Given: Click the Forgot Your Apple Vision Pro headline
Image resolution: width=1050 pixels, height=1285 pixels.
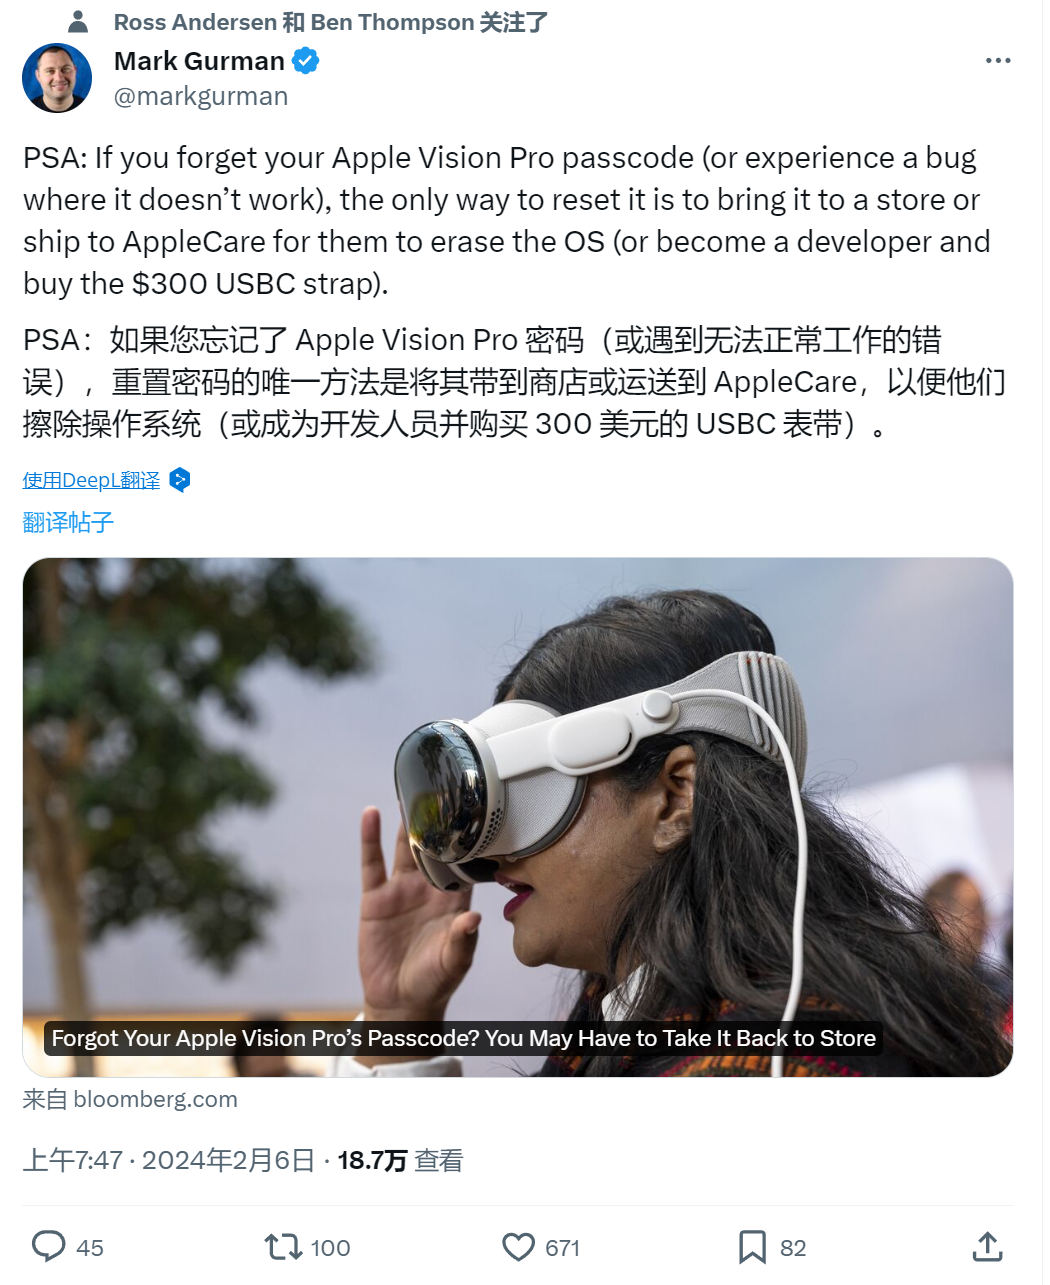Looking at the screenshot, I should (x=464, y=1038).
